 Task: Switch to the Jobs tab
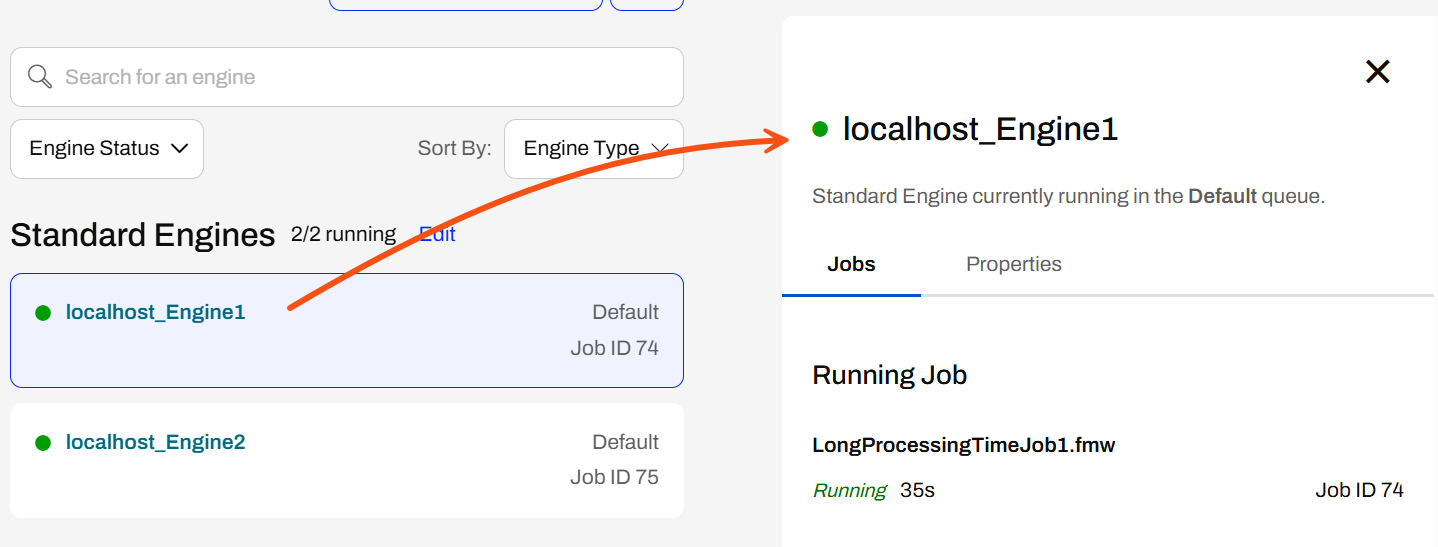pos(851,264)
